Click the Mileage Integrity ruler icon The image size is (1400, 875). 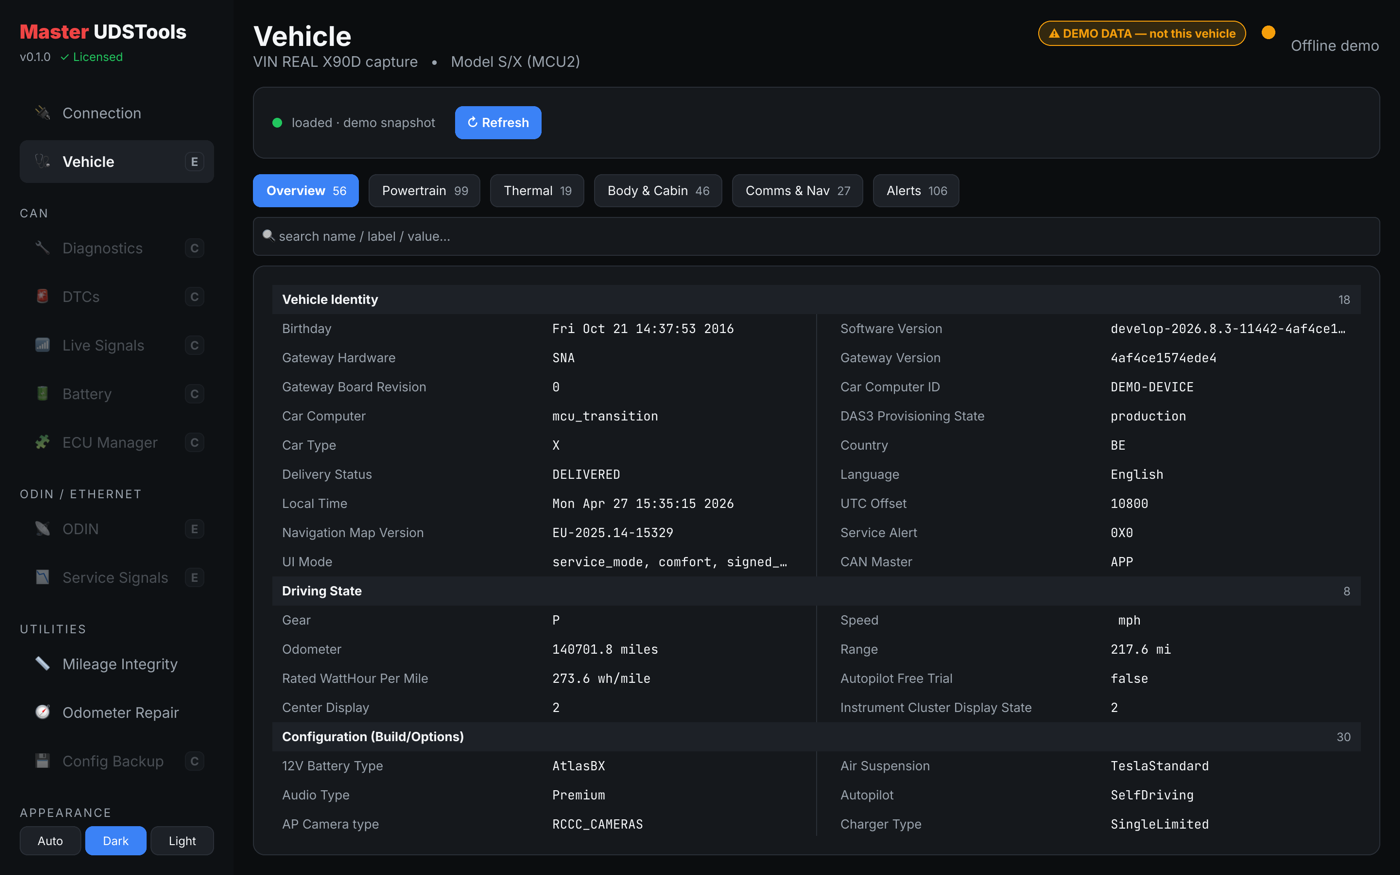click(x=42, y=664)
